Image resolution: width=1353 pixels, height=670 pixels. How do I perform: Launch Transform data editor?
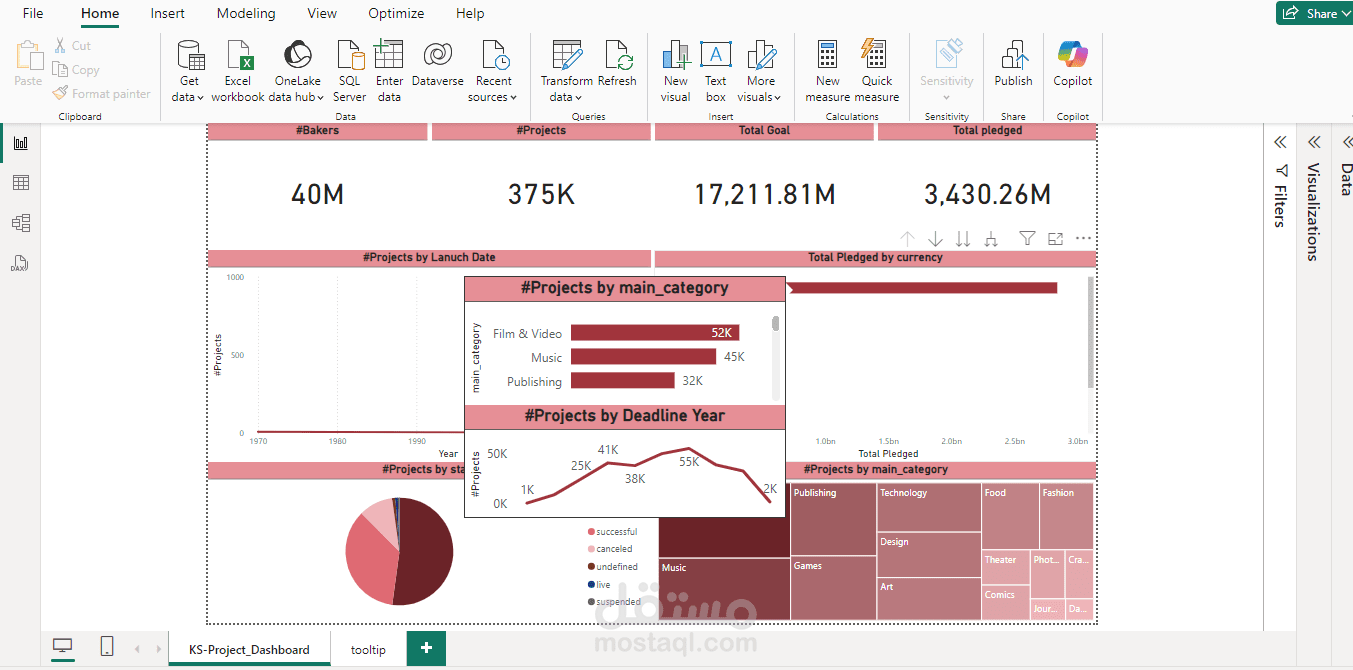[566, 71]
